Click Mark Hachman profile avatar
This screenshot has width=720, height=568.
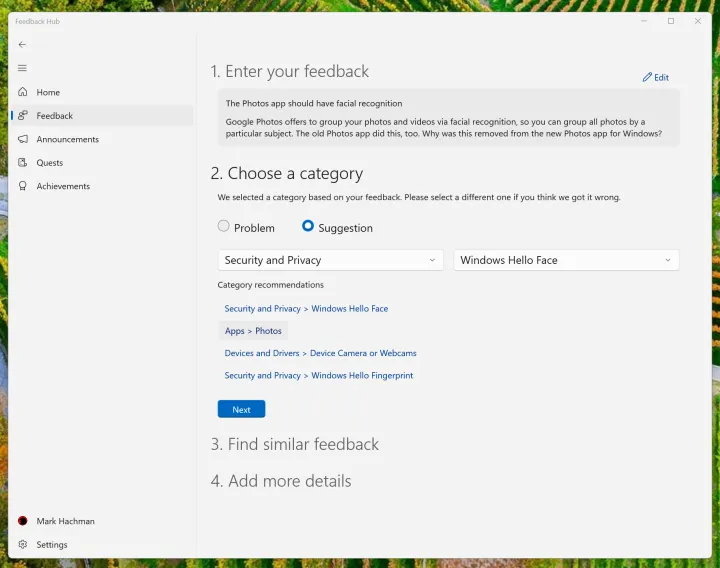point(22,521)
